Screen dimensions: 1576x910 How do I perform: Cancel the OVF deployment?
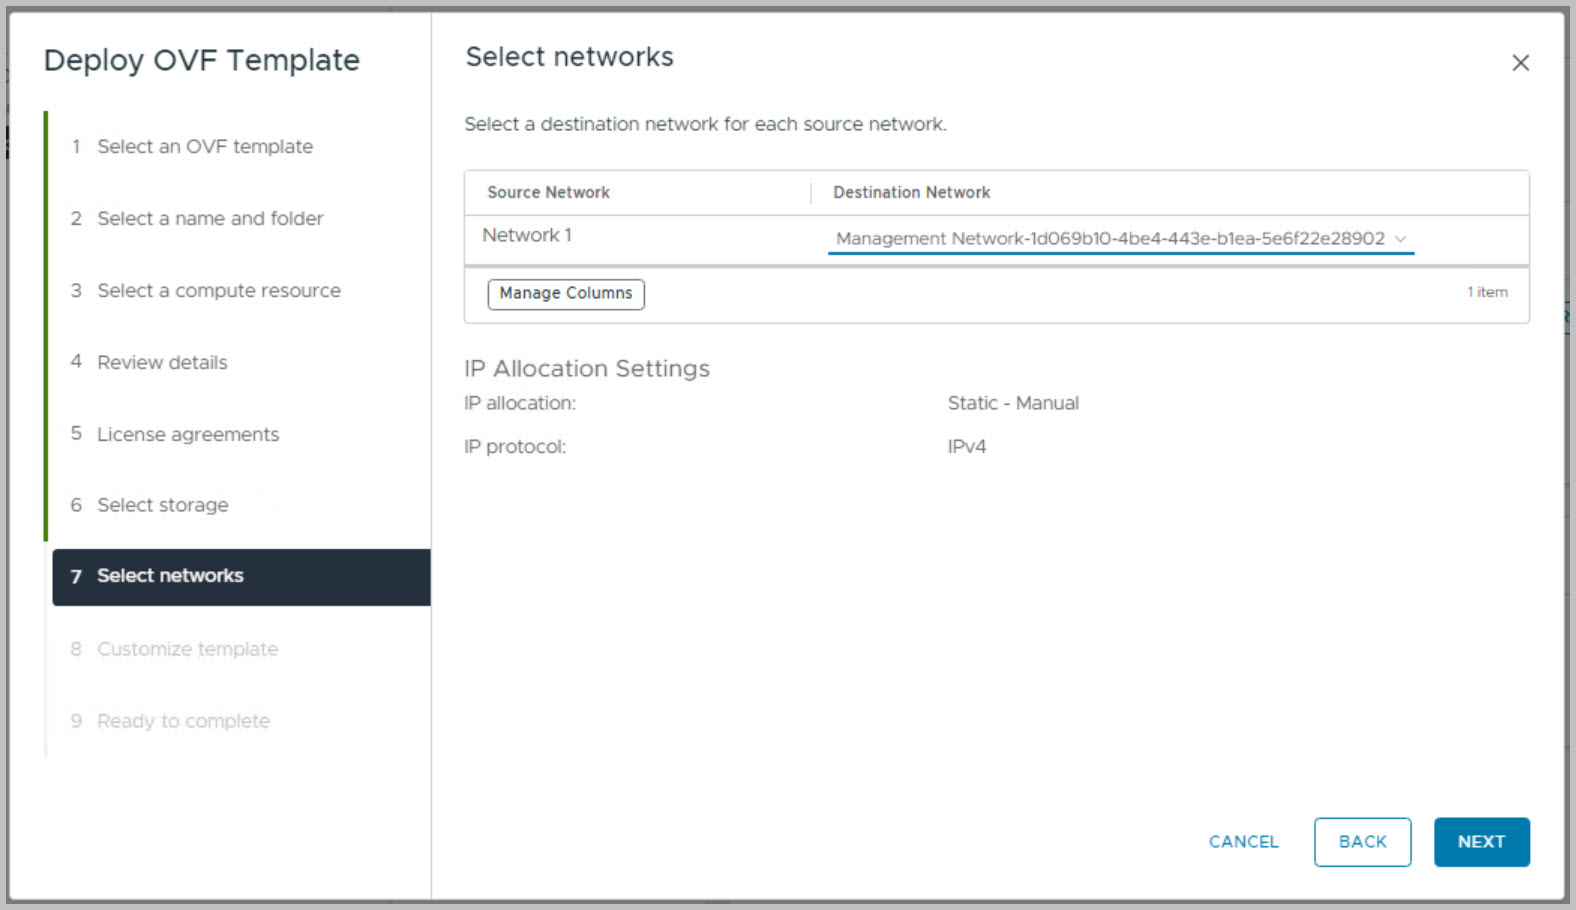pos(1243,842)
